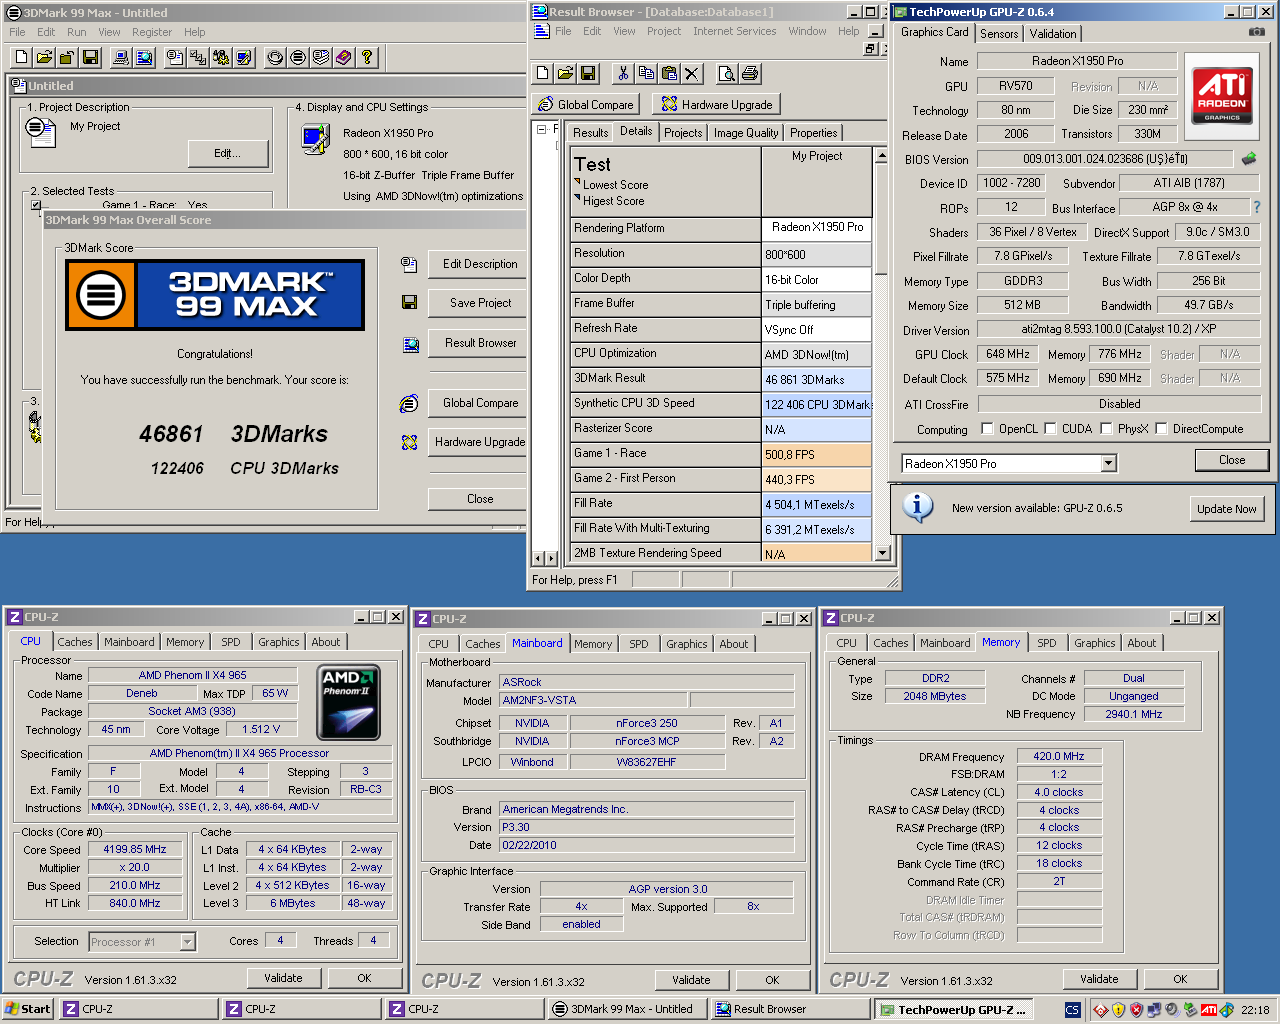Open the Run menu in 3DMark 99 Max

[76, 32]
